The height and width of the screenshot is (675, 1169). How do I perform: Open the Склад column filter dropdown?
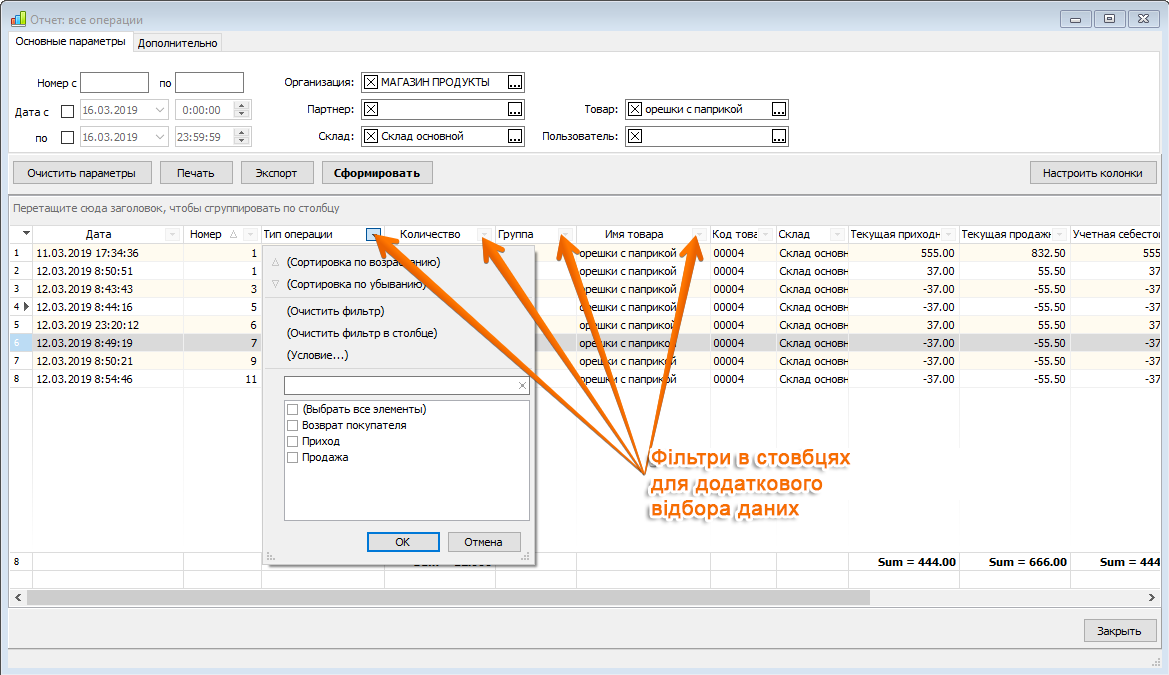coord(837,234)
